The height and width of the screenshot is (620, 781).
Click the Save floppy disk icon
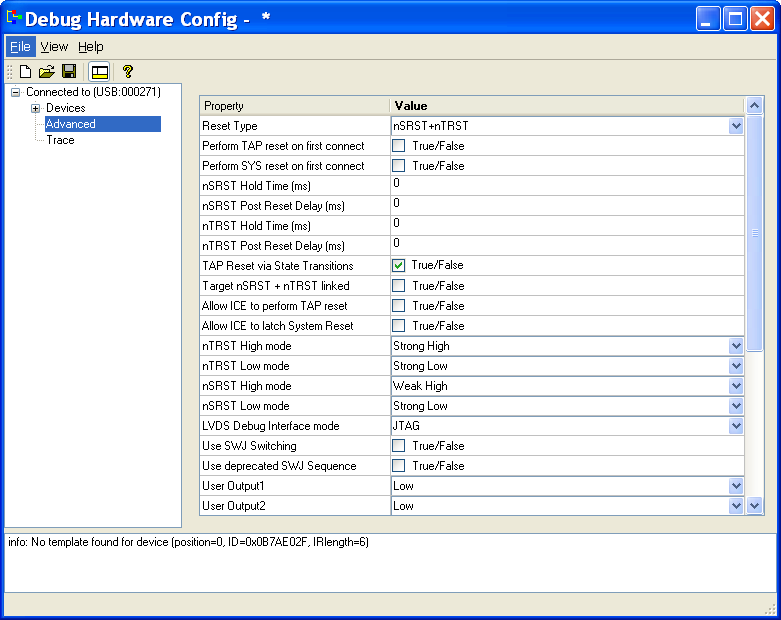[69, 72]
